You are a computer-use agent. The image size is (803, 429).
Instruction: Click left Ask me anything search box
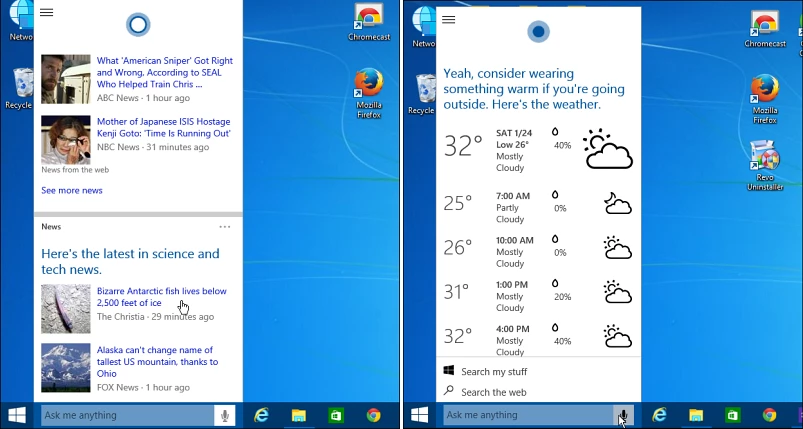(128, 415)
